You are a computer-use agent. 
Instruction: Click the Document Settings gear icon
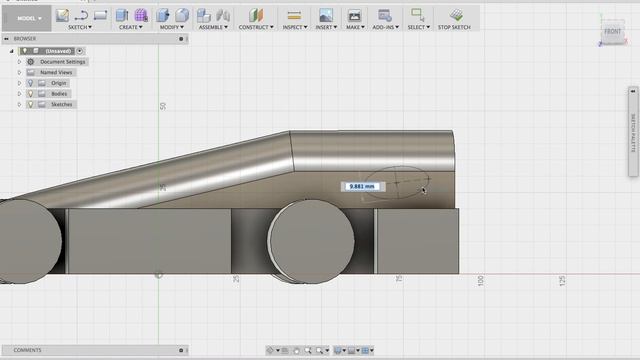point(31,62)
